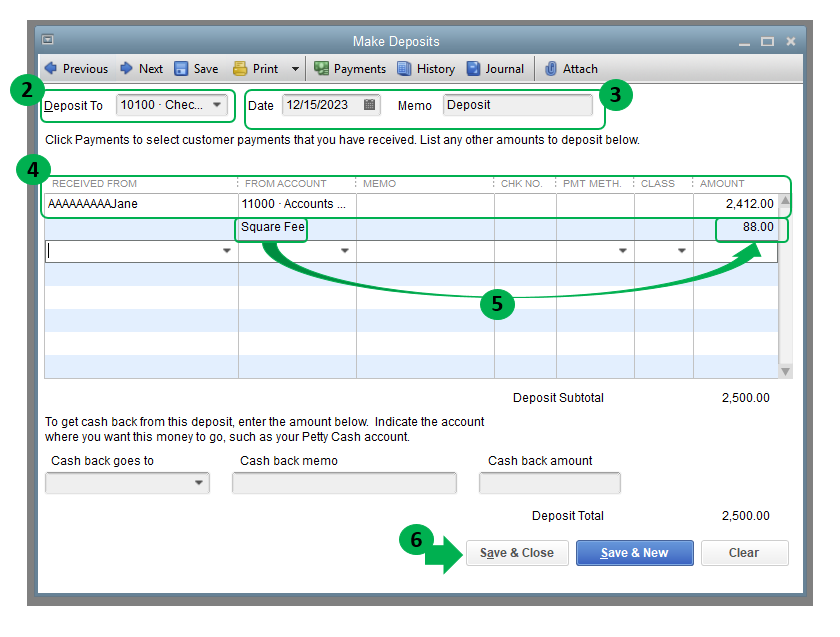The height and width of the screenshot is (637, 840).
Task: Click the Cash back amount field
Action: (550, 483)
